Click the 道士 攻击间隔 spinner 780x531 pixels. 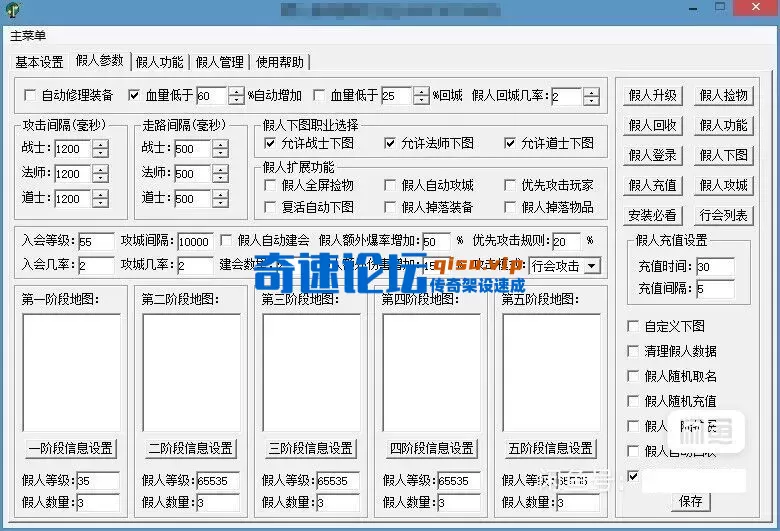100,199
